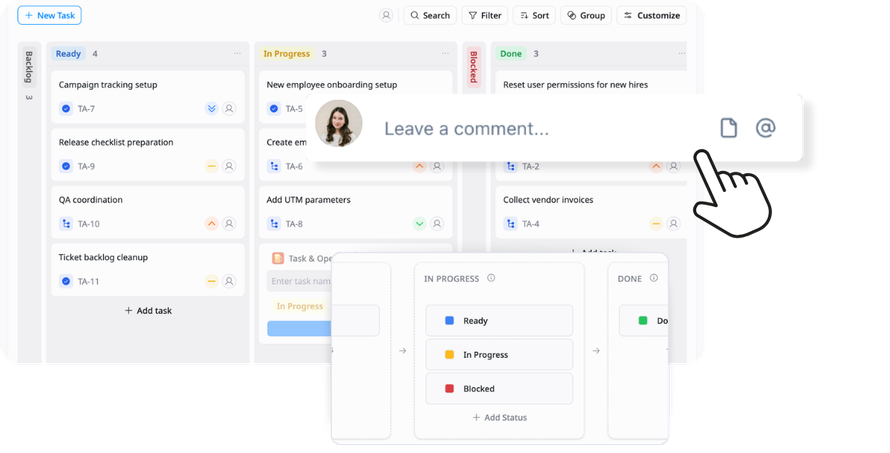Image resolution: width=890 pixels, height=453 pixels.
Task: Click the yellow In Progress color swatch
Action: (x=450, y=355)
